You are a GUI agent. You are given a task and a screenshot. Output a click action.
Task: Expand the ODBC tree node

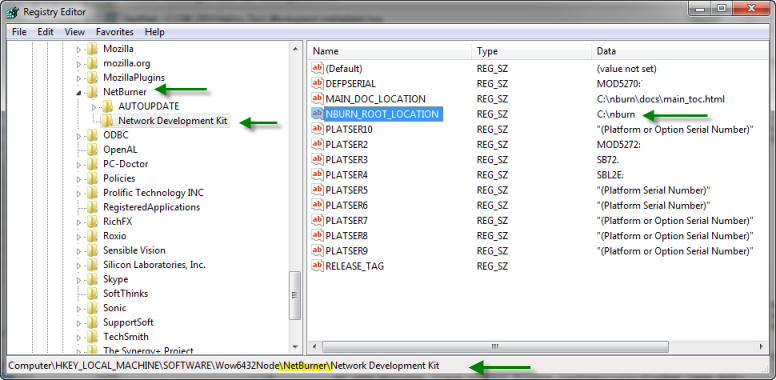[79, 136]
